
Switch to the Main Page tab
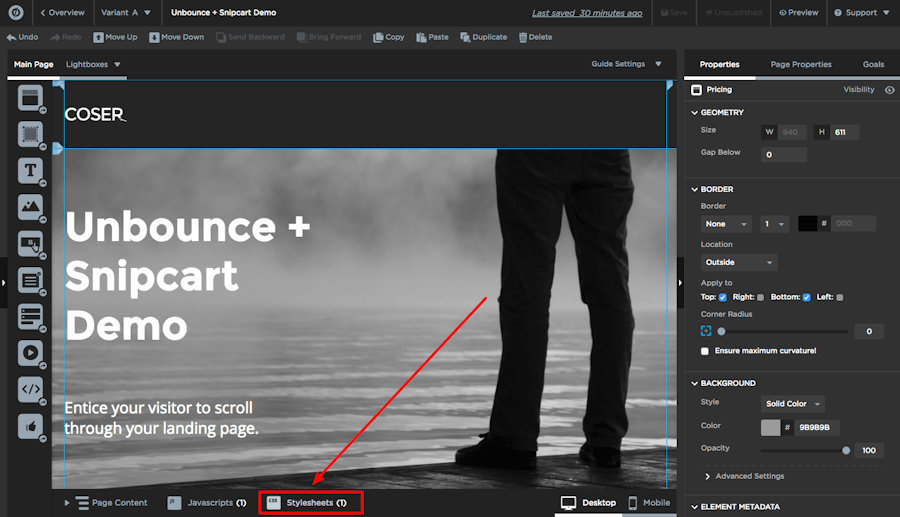(x=33, y=64)
